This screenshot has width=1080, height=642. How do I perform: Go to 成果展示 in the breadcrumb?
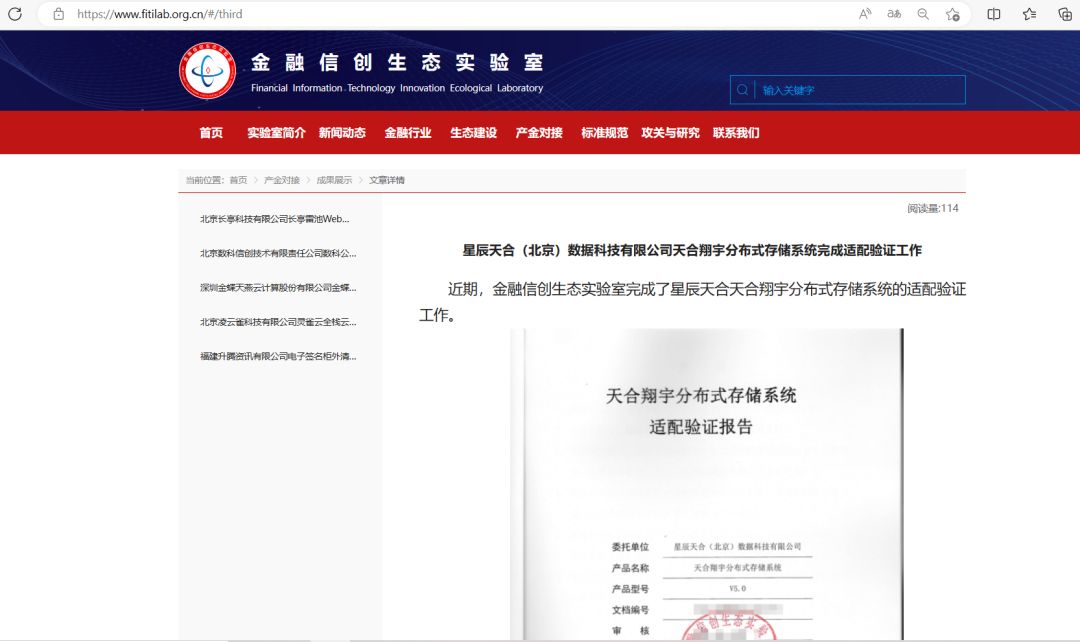(x=334, y=180)
